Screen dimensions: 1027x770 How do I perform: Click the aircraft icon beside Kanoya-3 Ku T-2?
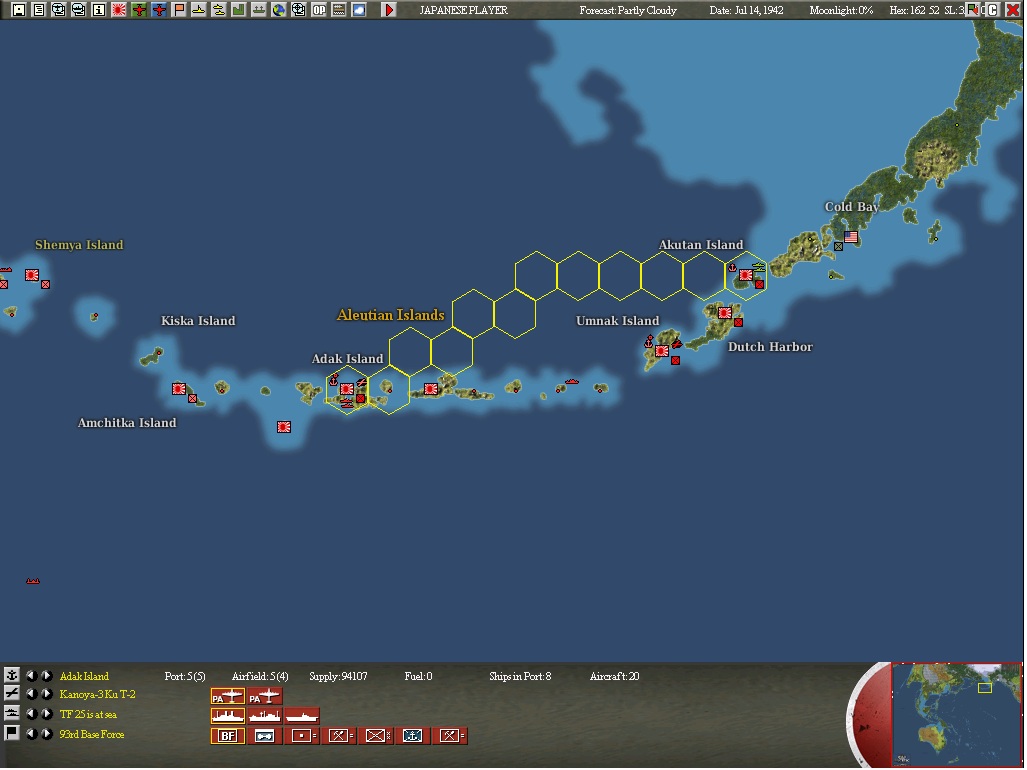tap(11, 693)
